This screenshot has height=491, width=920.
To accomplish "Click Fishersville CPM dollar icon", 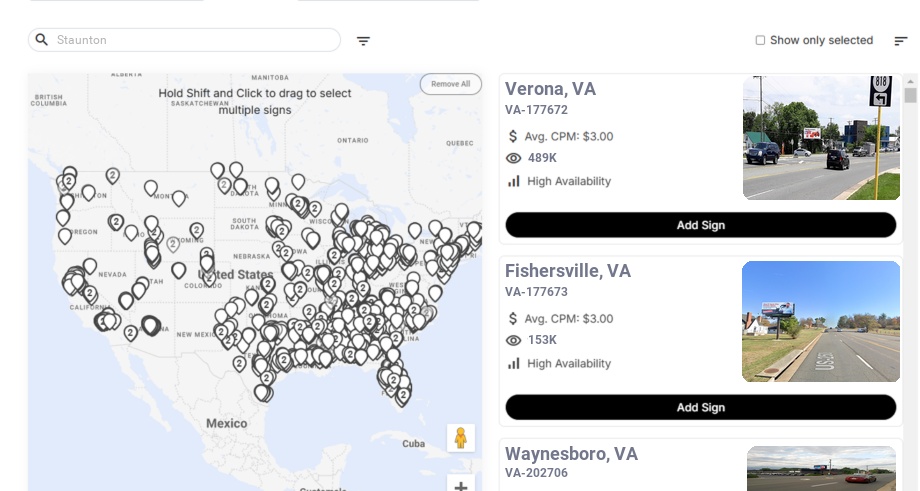I will pyautogui.click(x=514, y=318).
